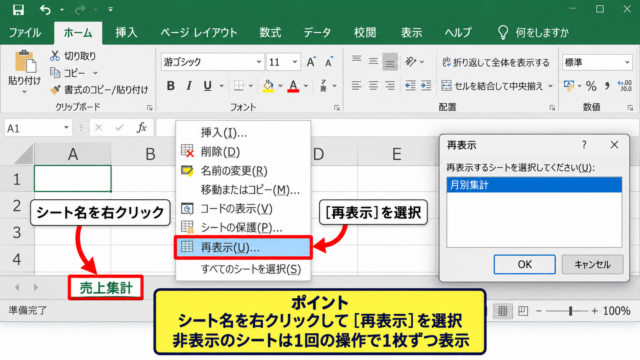Click the Undo arrow icon
Image resolution: width=640 pixels, height=360 pixels.
point(45,9)
